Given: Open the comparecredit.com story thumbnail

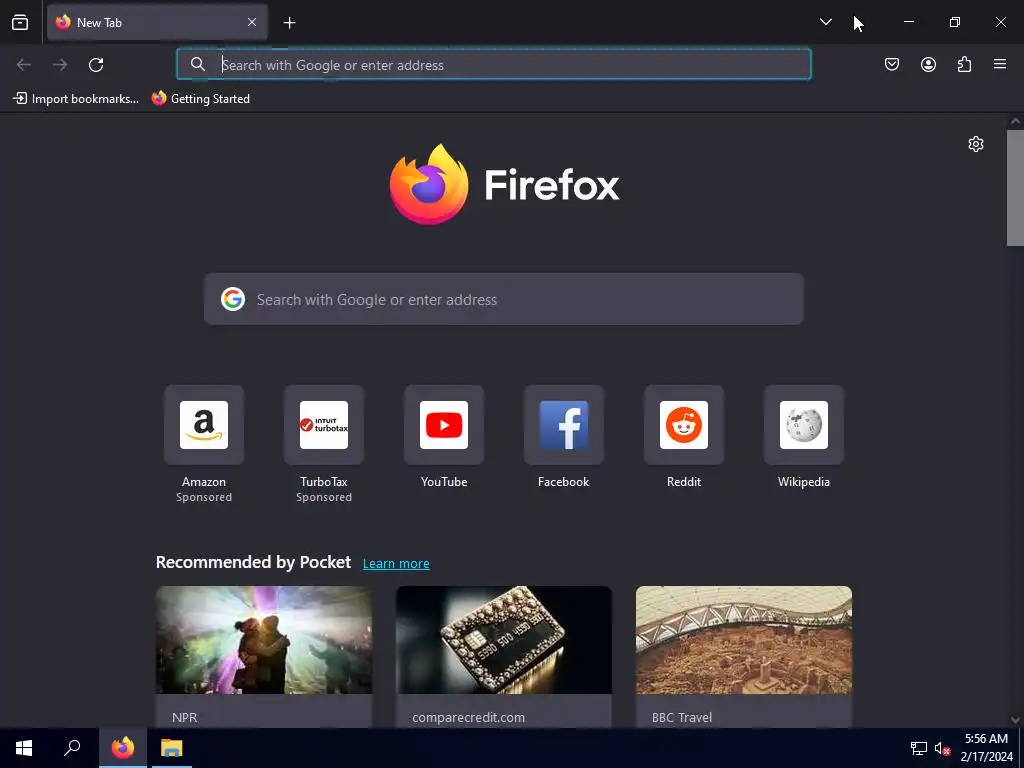Looking at the screenshot, I should [504, 640].
